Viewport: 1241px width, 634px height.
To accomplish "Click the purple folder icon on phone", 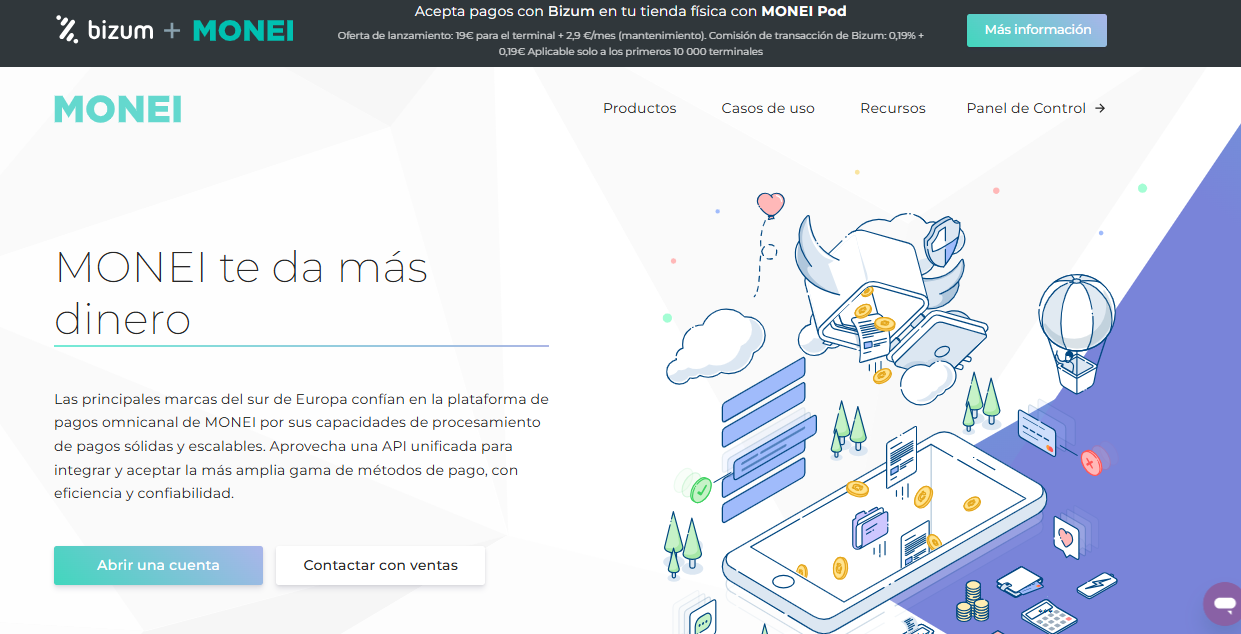I will [869, 528].
